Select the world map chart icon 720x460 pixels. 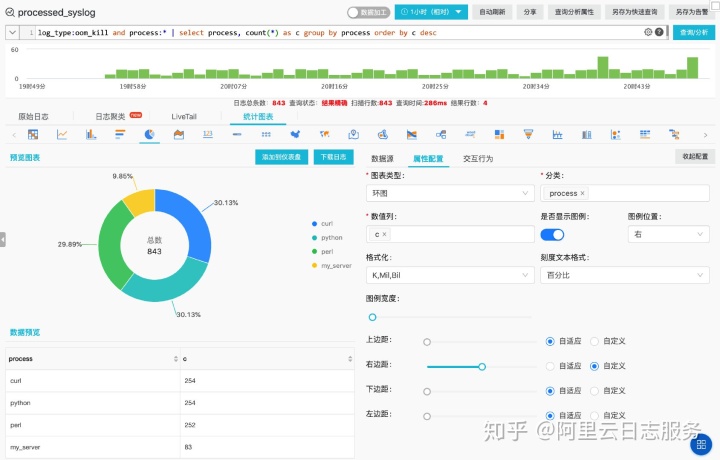[324, 135]
